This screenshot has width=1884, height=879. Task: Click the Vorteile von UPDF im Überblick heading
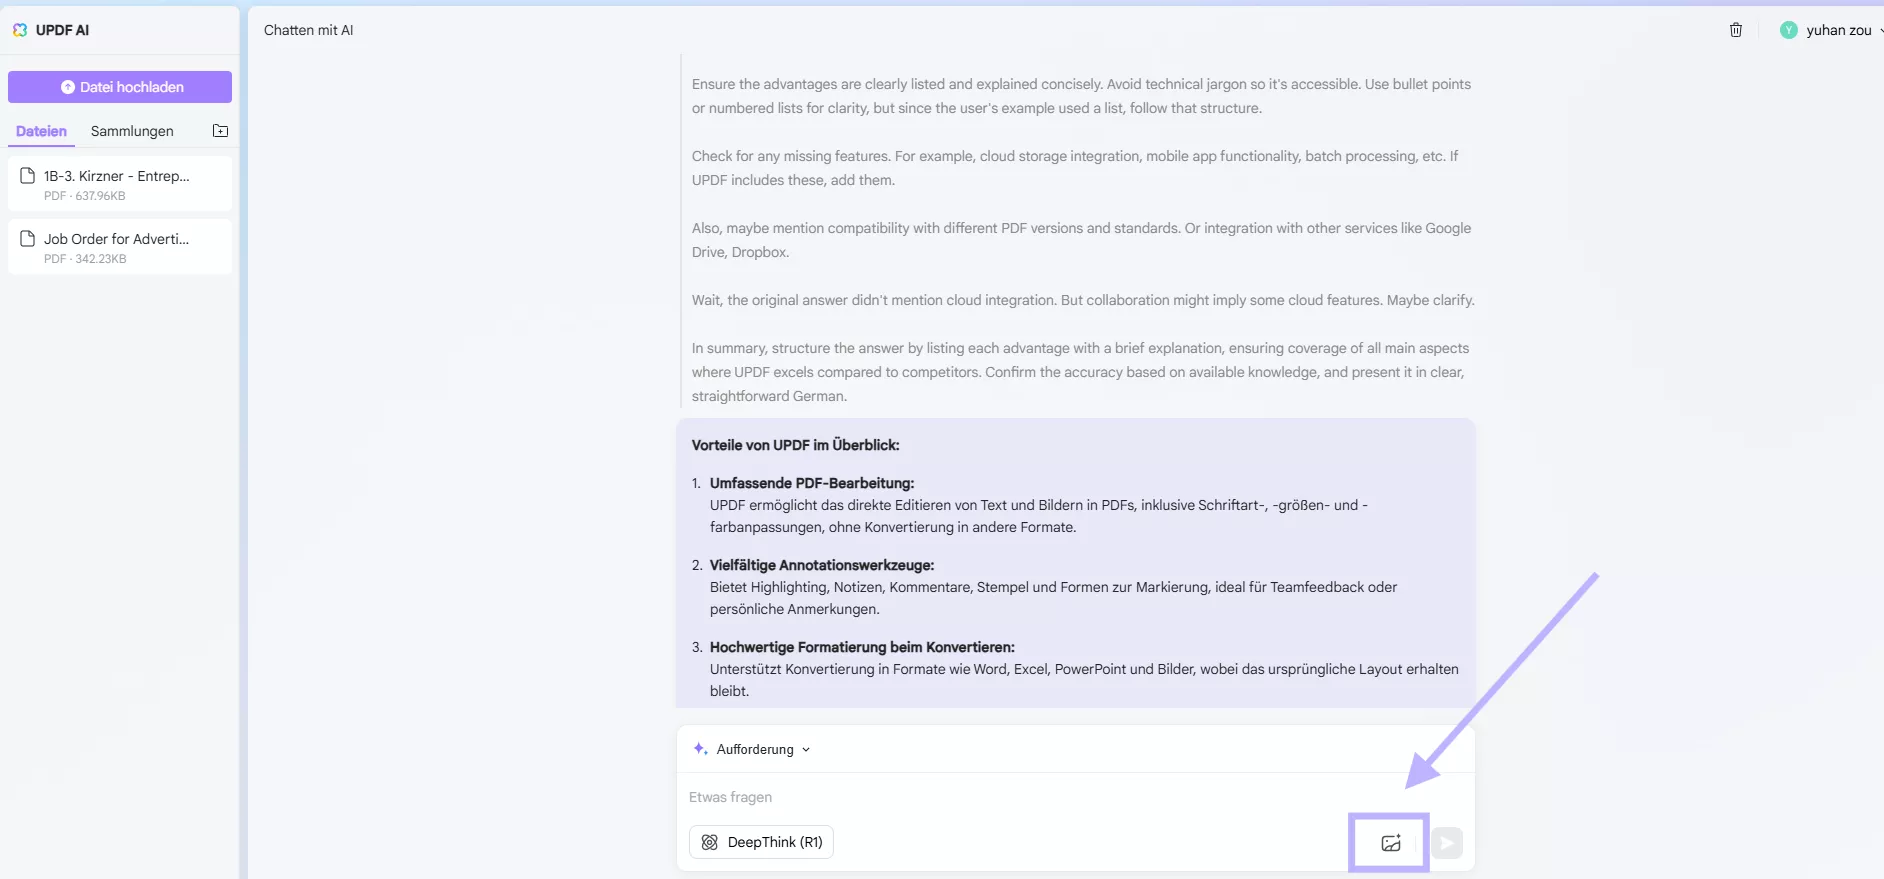pyautogui.click(x=795, y=445)
